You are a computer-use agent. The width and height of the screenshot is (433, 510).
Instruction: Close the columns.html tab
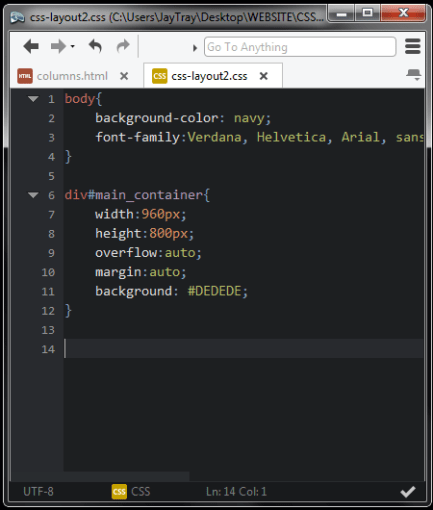(124, 76)
